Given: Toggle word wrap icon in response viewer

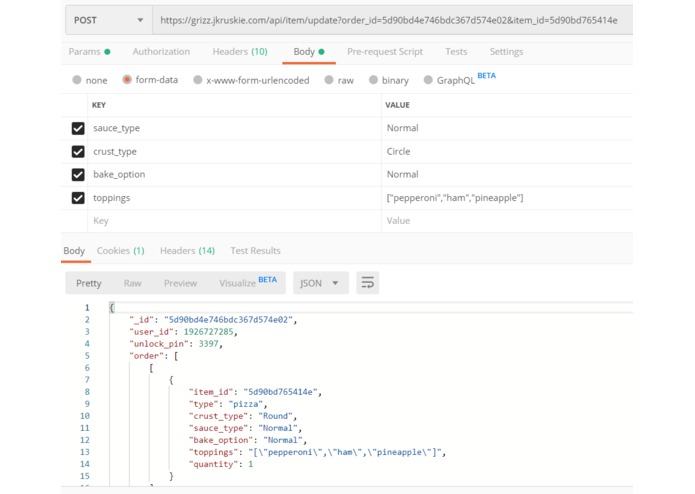Looking at the screenshot, I should tap(367, 283).
